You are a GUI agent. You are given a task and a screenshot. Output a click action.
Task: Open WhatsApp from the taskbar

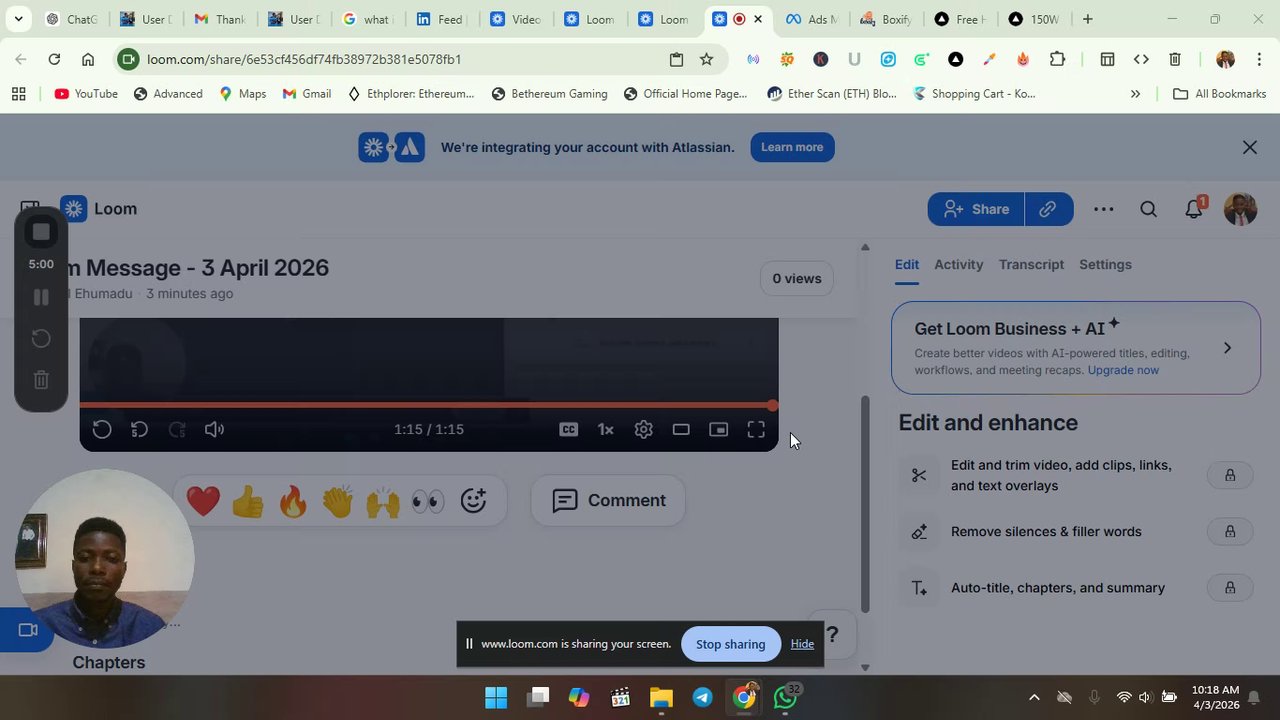tap(786, 697)
